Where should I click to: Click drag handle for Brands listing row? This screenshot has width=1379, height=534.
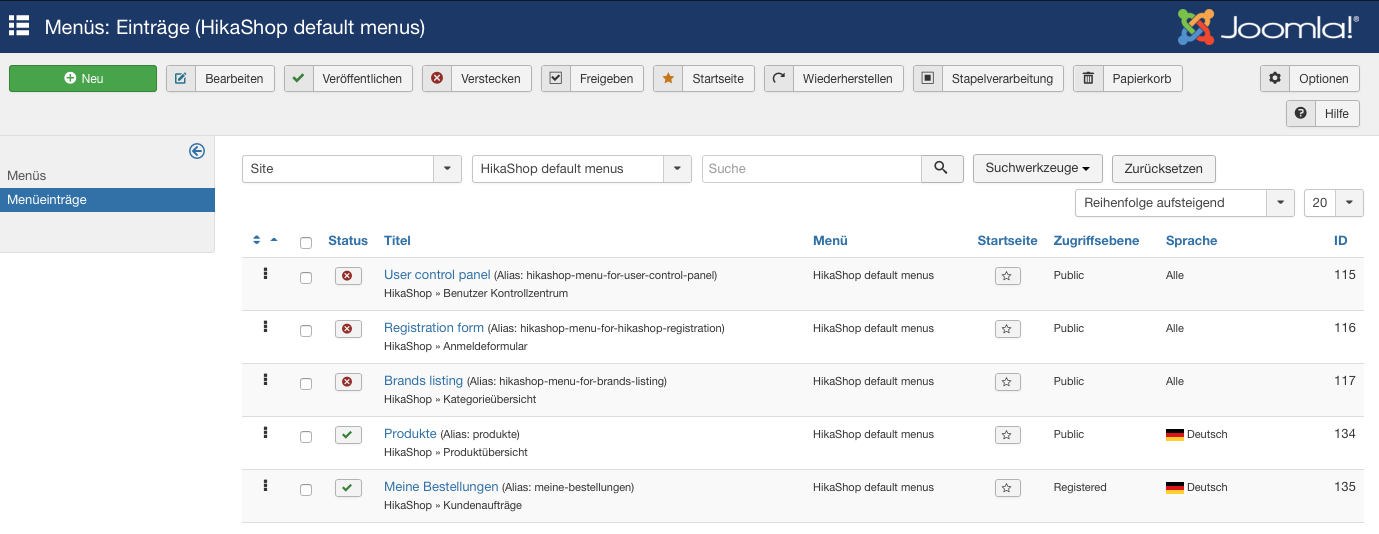pyautogui.click(x=265, y=380)
